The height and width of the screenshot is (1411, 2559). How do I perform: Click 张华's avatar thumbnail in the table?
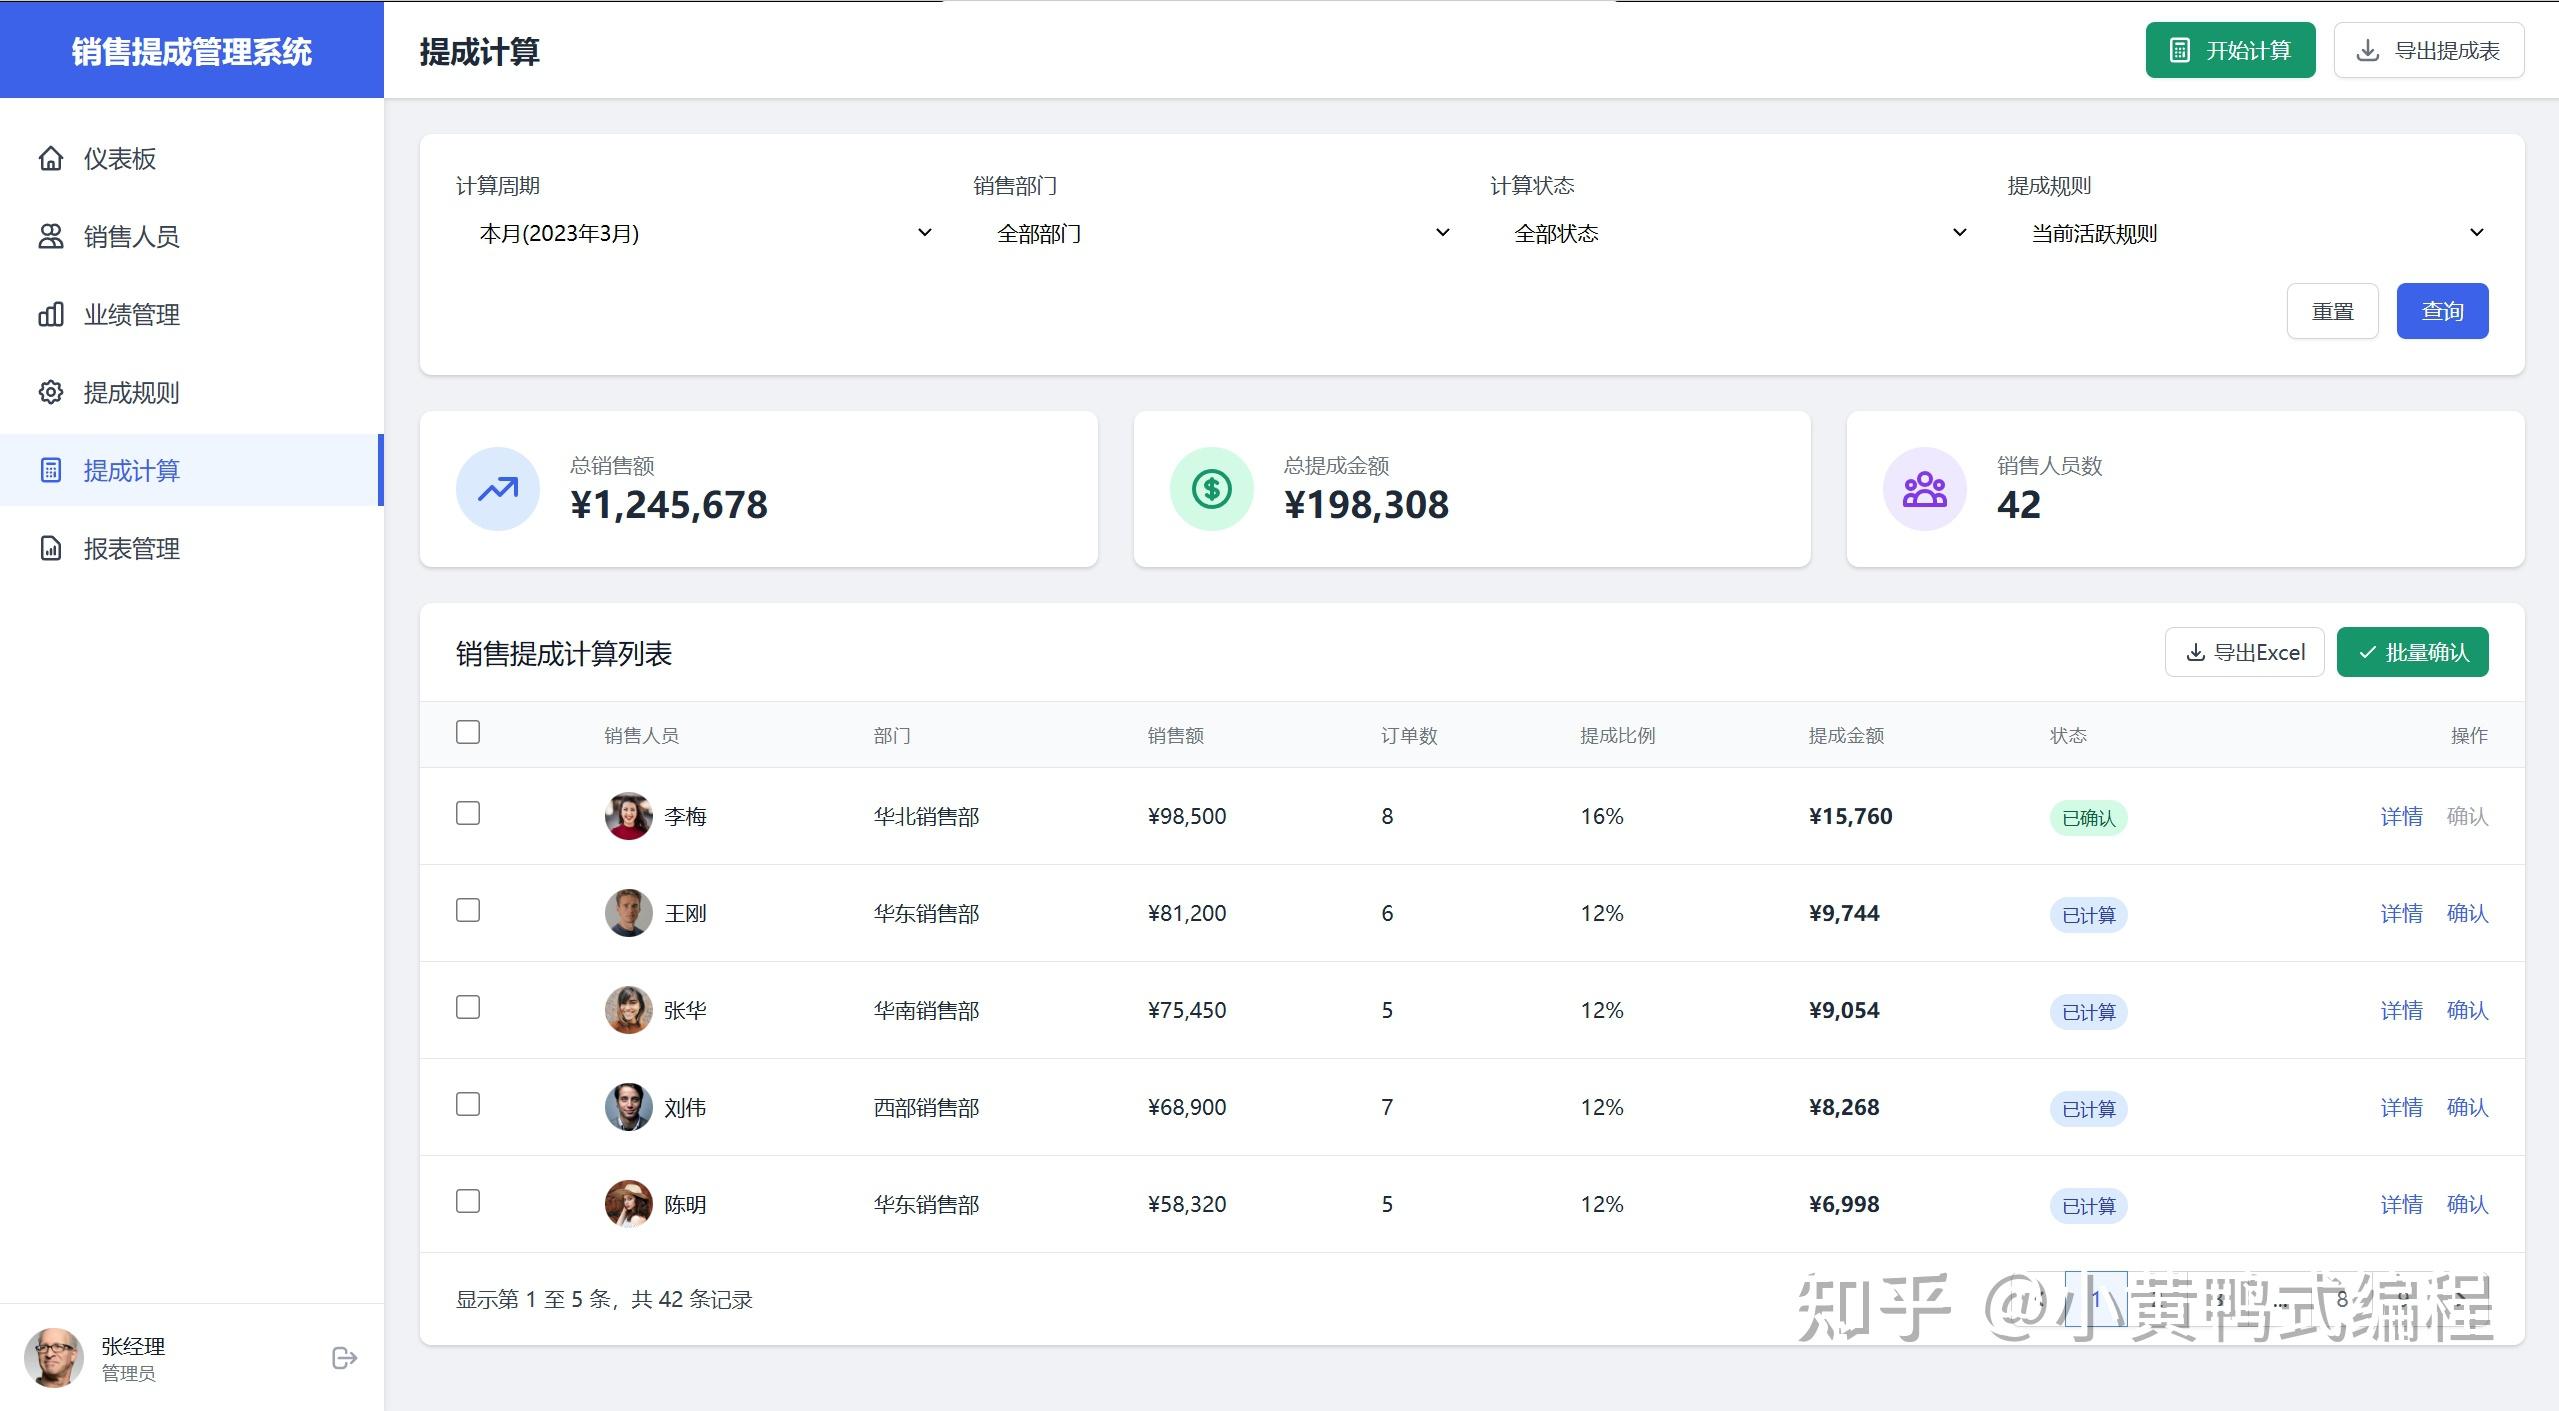(628, 1010)
